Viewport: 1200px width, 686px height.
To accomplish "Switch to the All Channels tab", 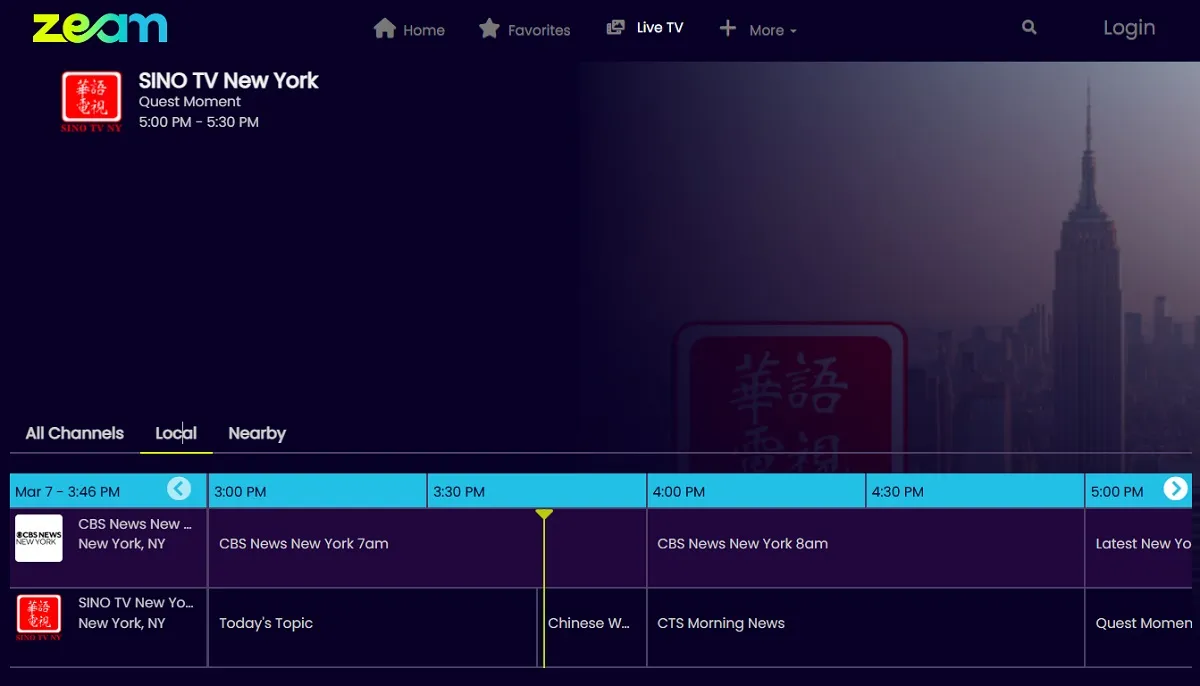I will point(75,433).
